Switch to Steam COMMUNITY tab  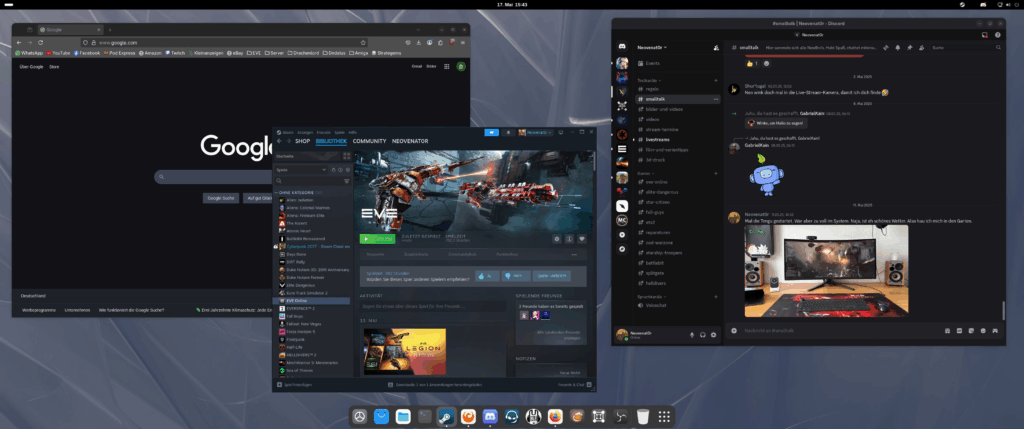(370, 141)
